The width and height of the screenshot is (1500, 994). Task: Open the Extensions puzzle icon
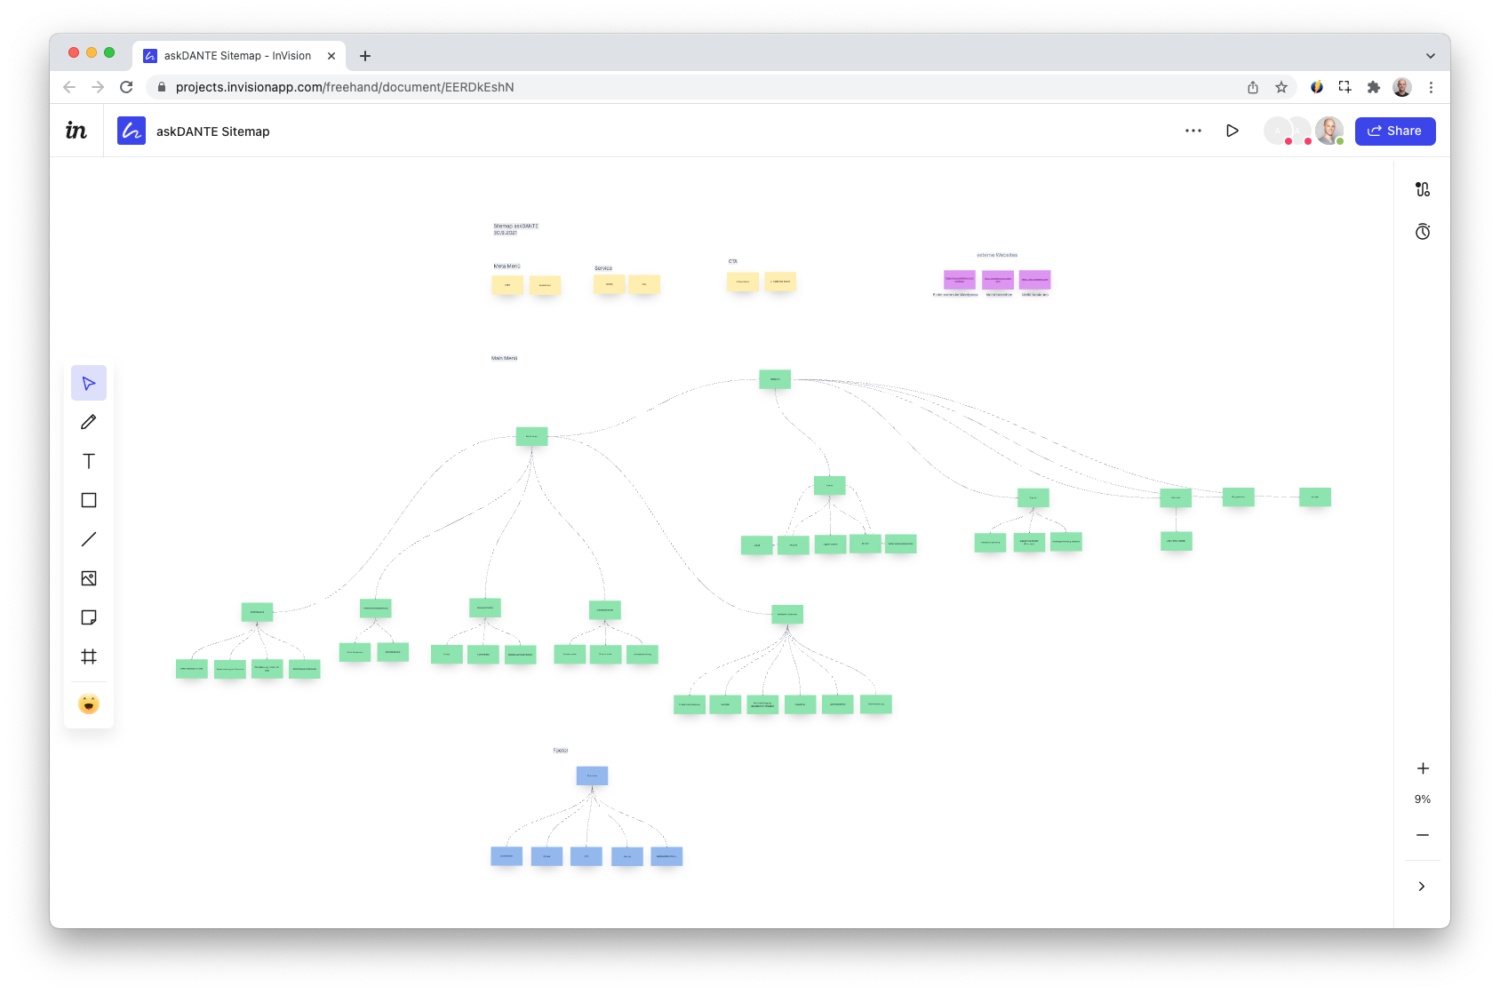tap(1374, 87)
